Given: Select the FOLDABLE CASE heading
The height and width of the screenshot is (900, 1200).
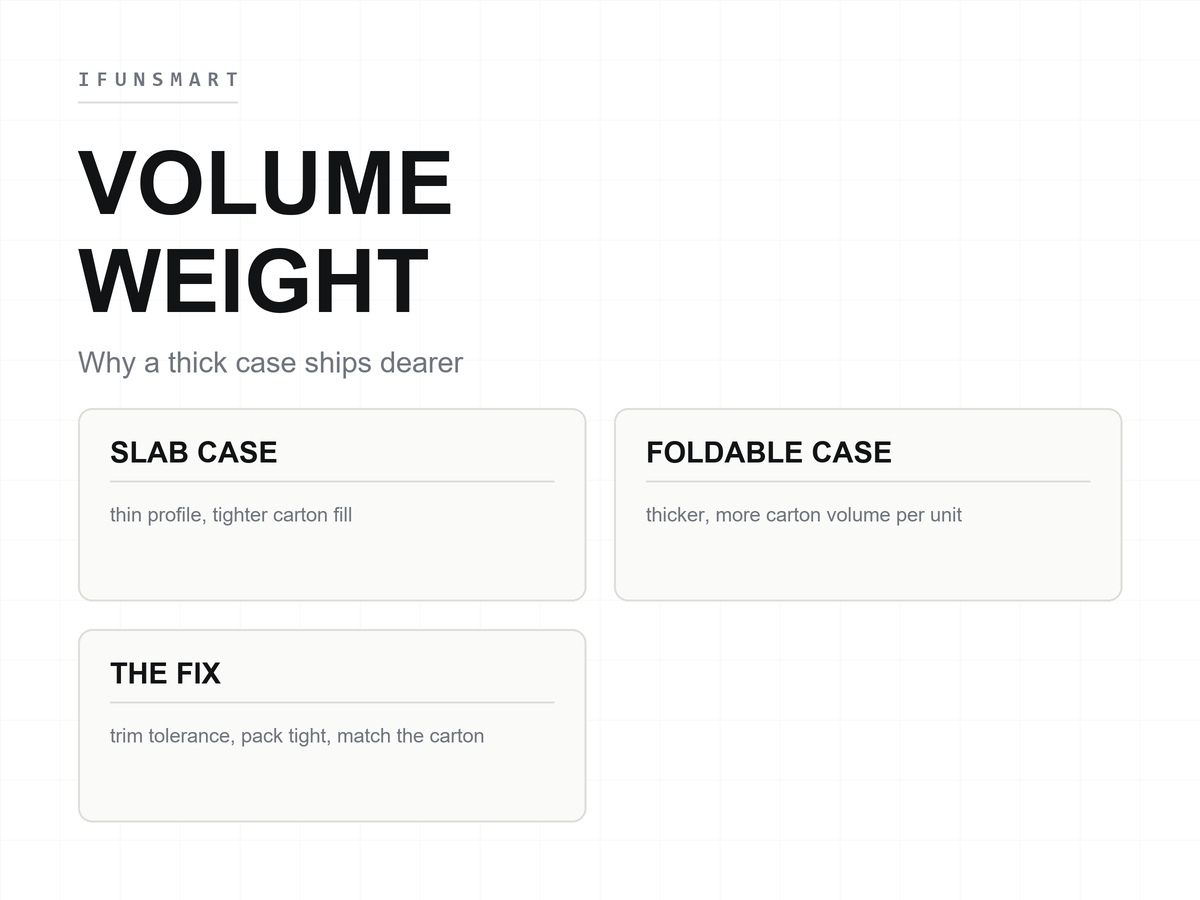Looking at the screenshot, I should (768, 452).
